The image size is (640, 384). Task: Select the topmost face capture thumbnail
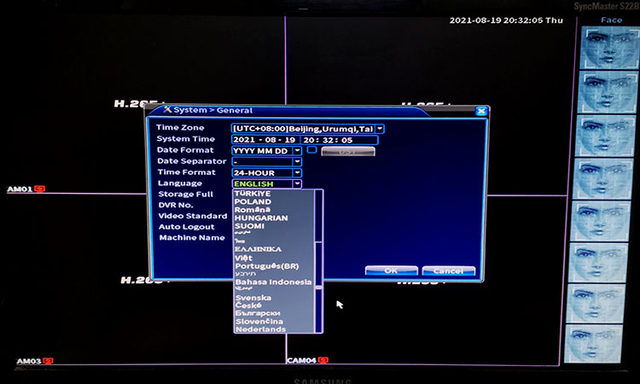pos(609,48)
